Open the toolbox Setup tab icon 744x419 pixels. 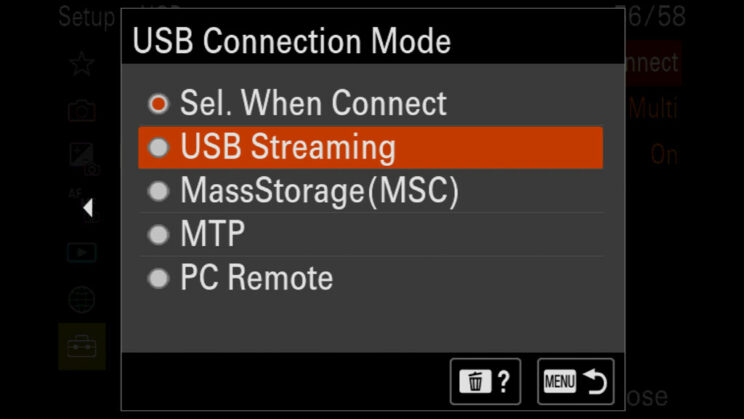coord(82,346)
